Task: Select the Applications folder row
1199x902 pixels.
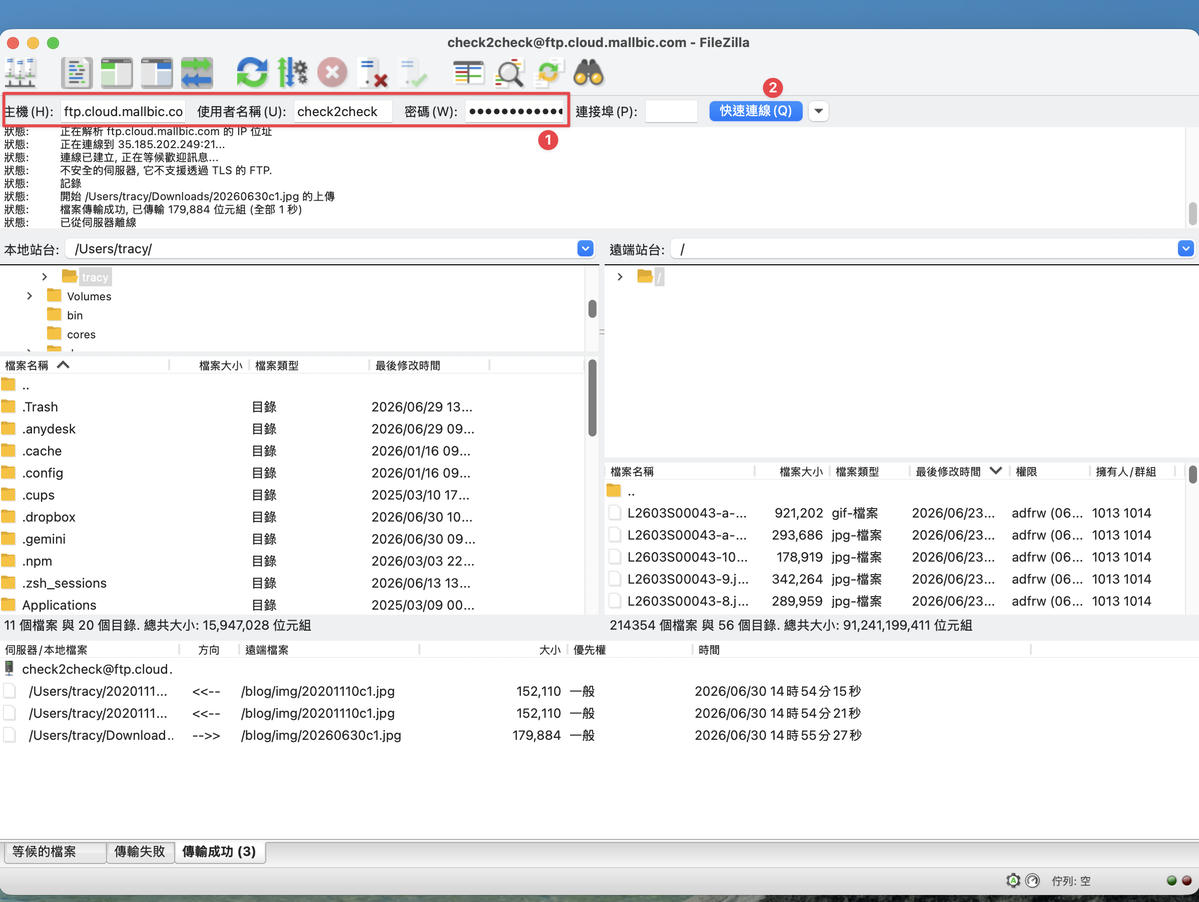Action: pos(292,605)
